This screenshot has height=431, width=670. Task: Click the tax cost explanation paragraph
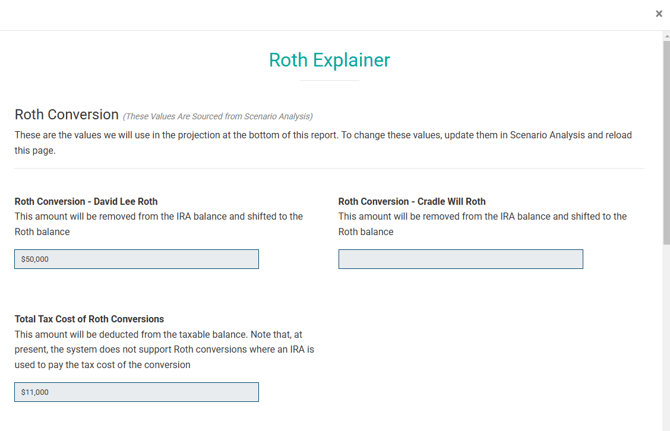click(164, 350)
